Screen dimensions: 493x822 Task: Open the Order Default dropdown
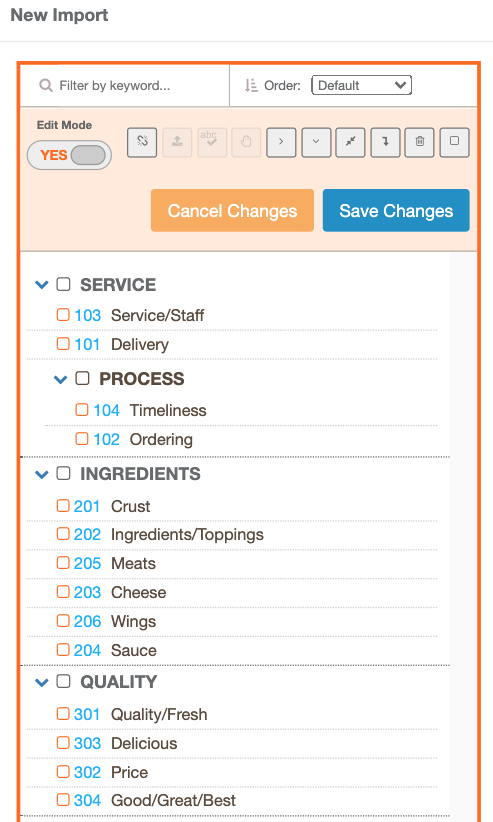[361, 85]
